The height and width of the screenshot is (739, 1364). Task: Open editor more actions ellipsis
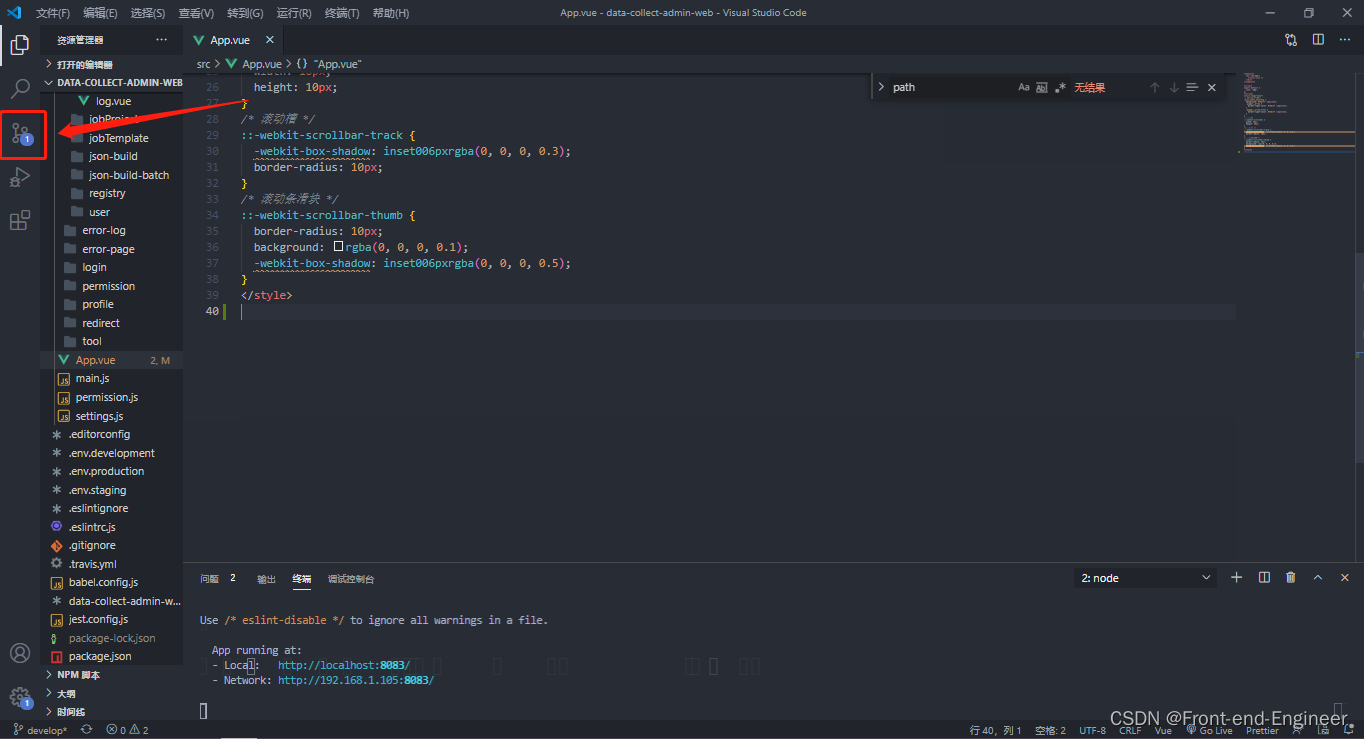(x=1345, y=40)
